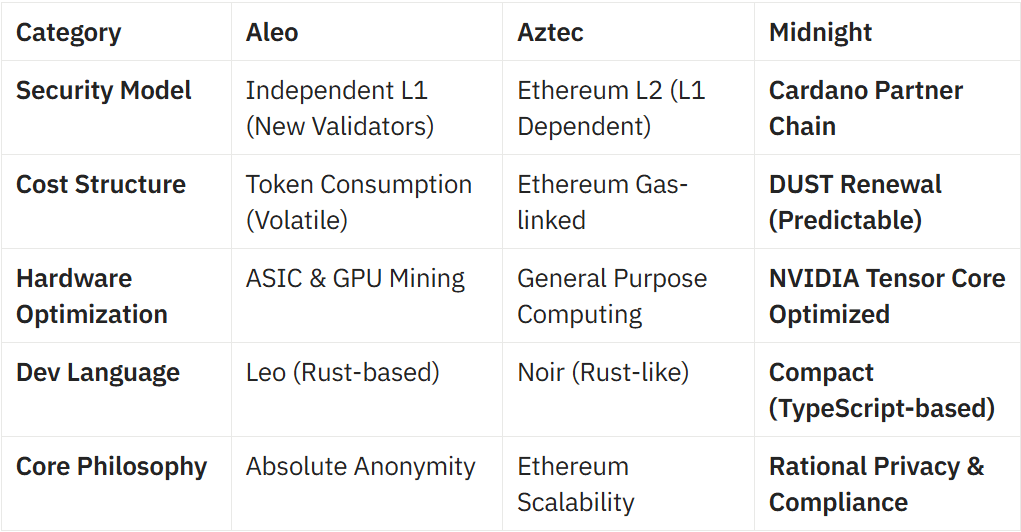Click the Token Consumption (Volatile) cell
1021x532 pixels.
coord(359,202)
